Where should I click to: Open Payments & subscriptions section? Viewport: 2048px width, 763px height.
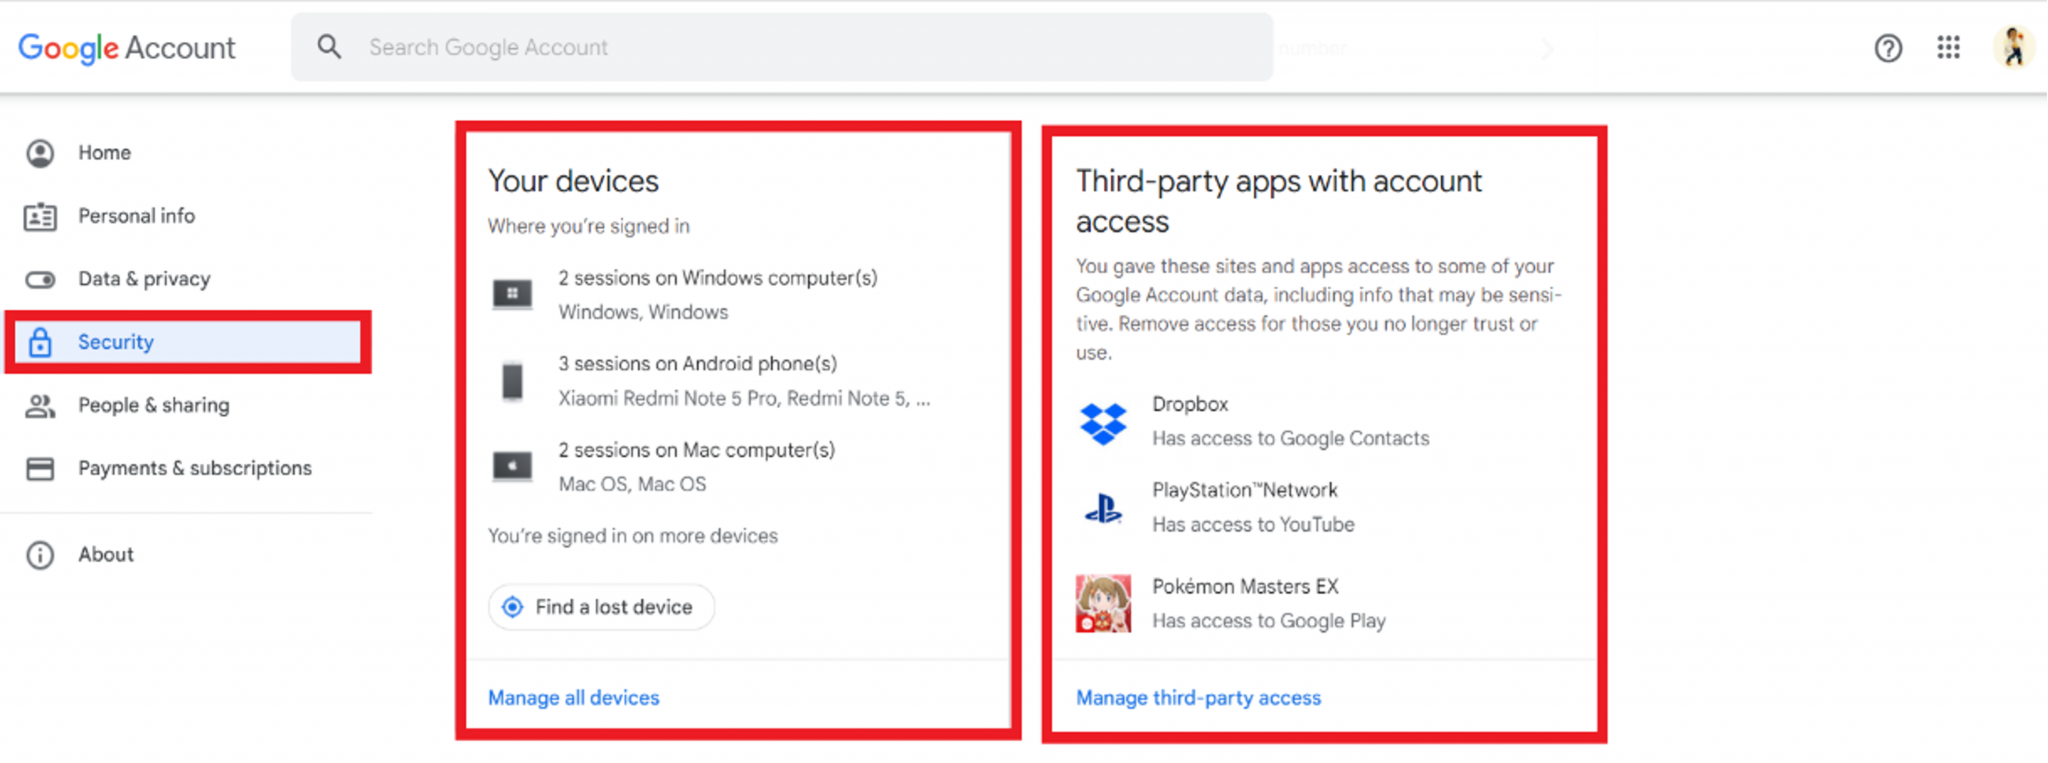[x=195, y=468]
